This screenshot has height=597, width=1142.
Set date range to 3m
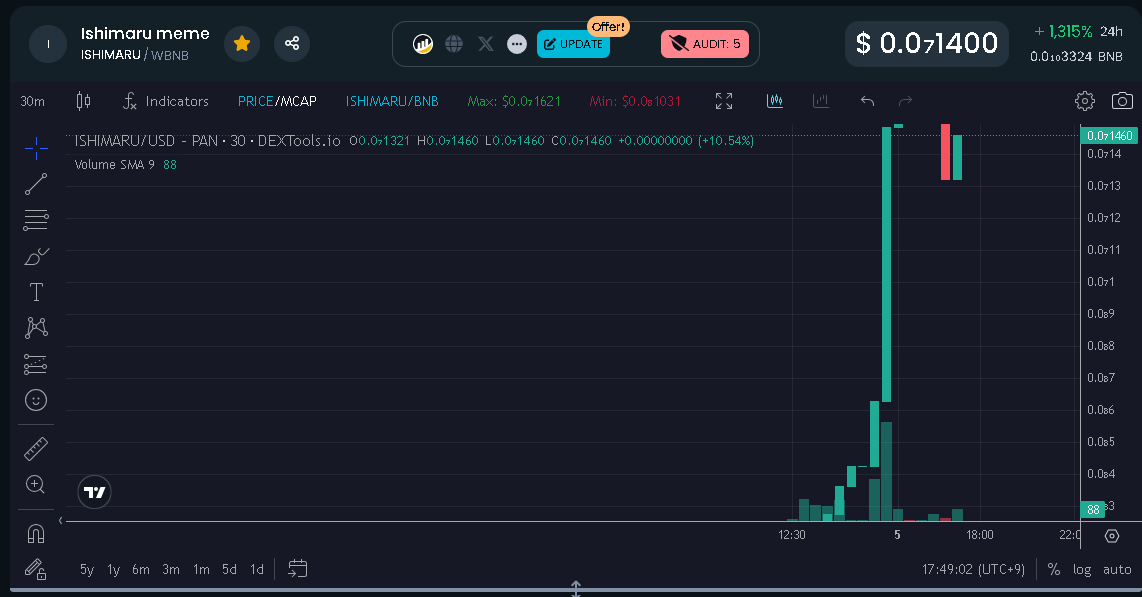(171, 569)
